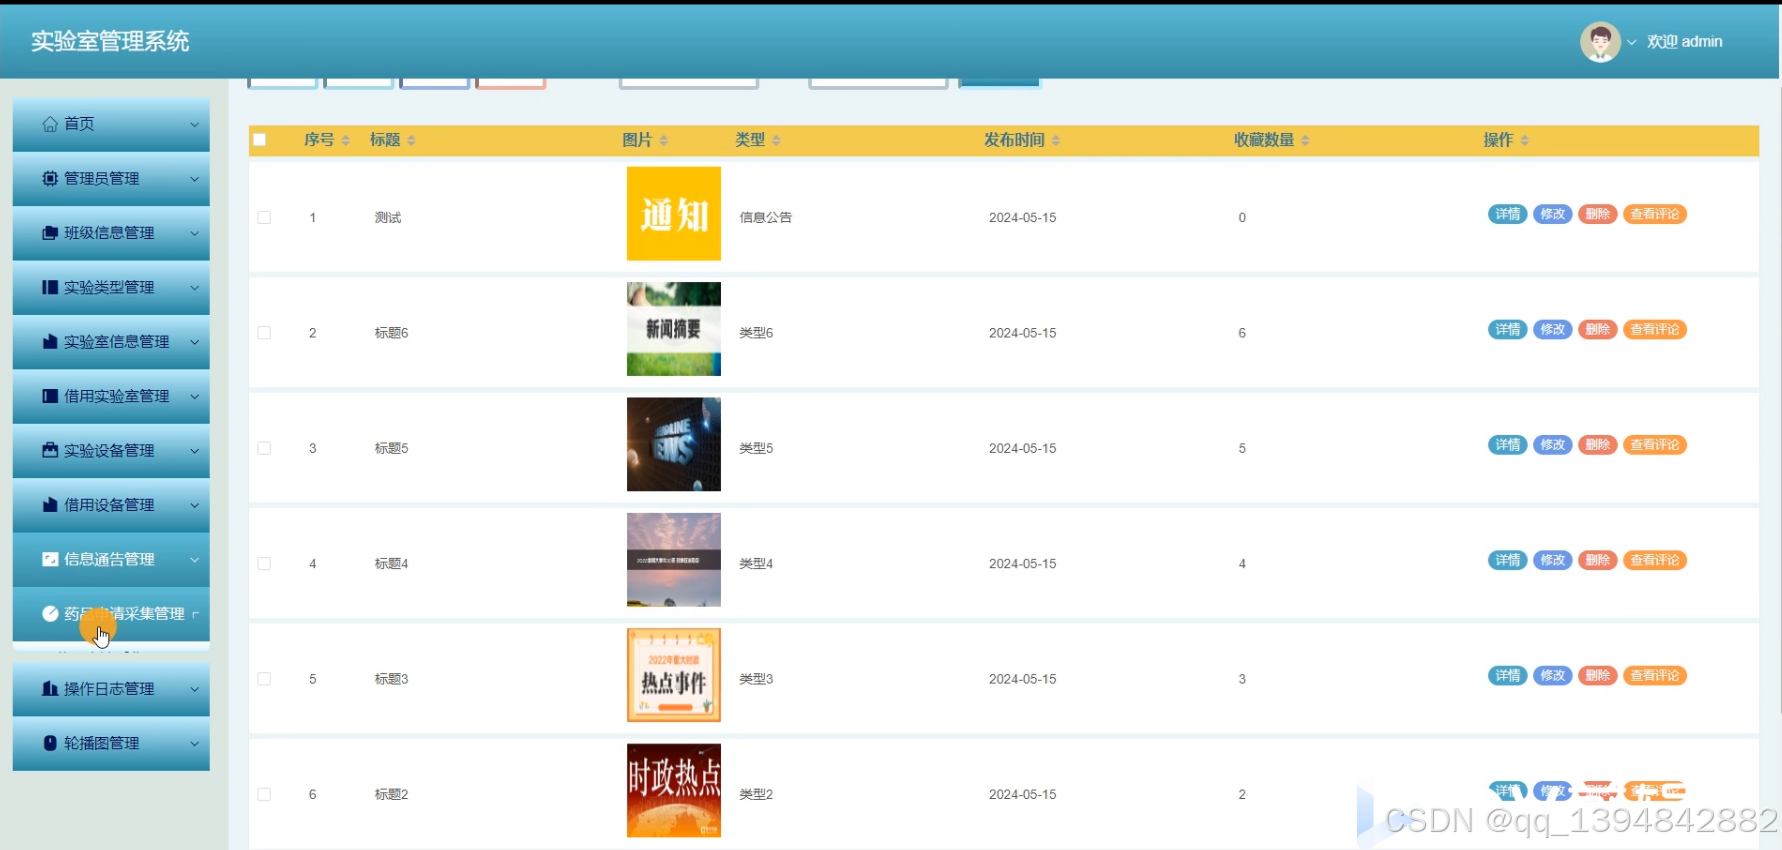Click the 管理员管理 gear icon

(x=50, y=178)
